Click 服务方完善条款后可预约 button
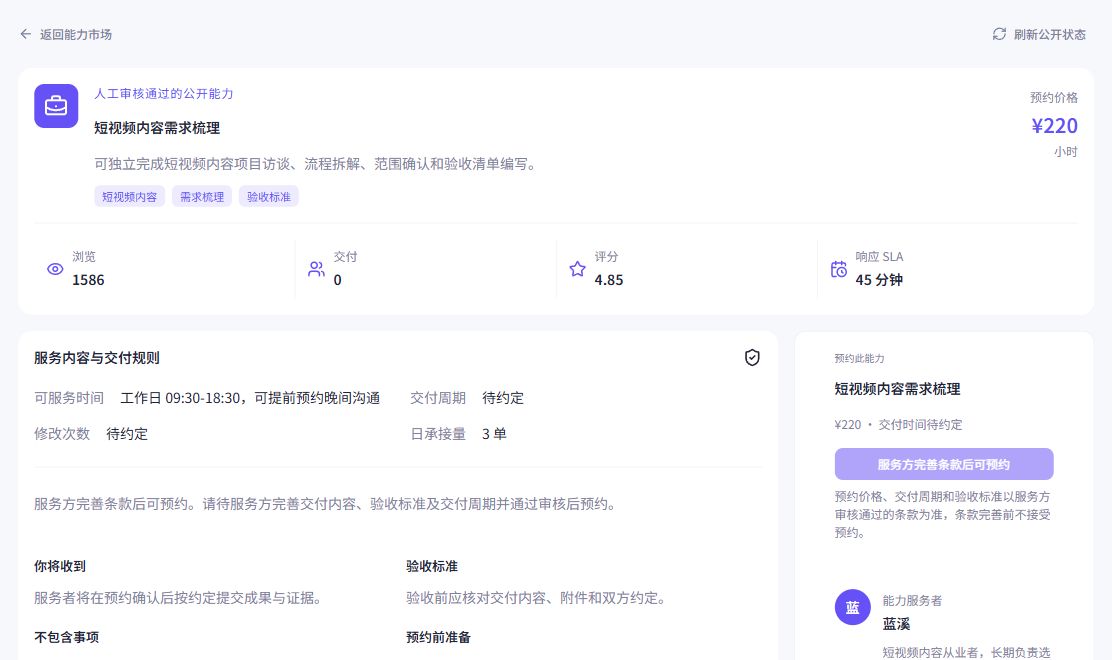 944,464
